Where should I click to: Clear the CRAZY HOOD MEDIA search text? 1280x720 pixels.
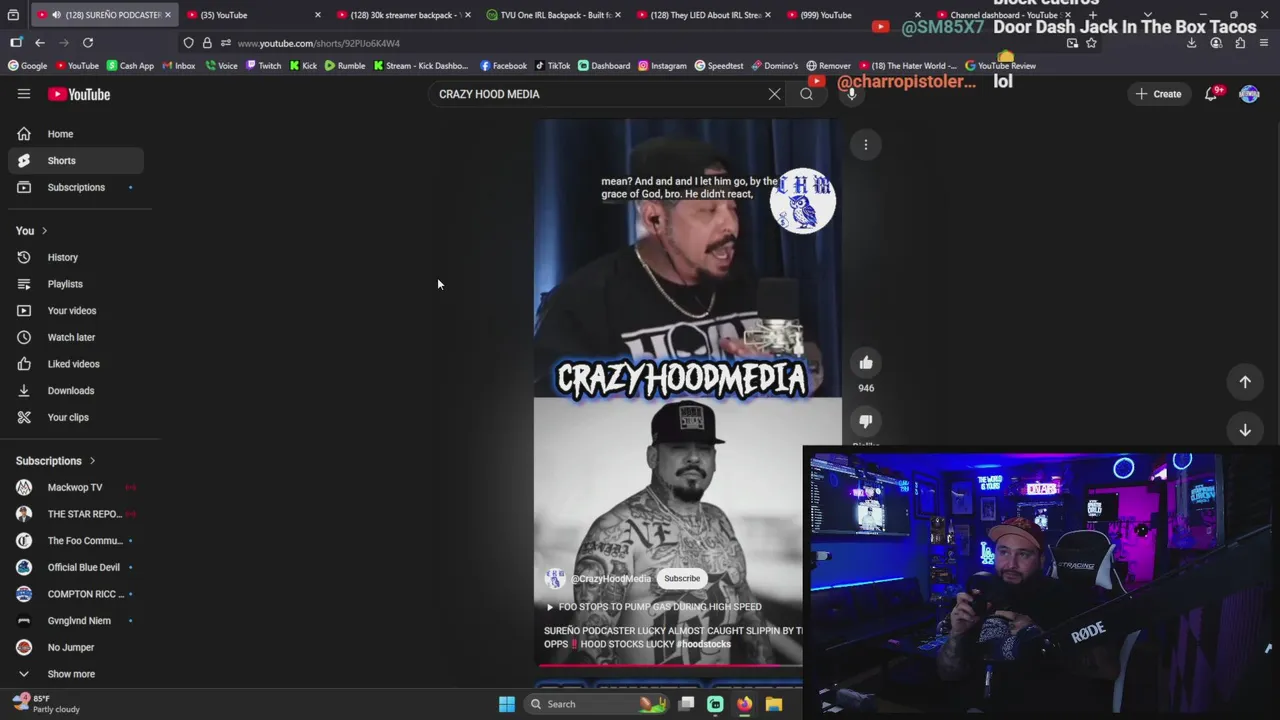(774, 94)
